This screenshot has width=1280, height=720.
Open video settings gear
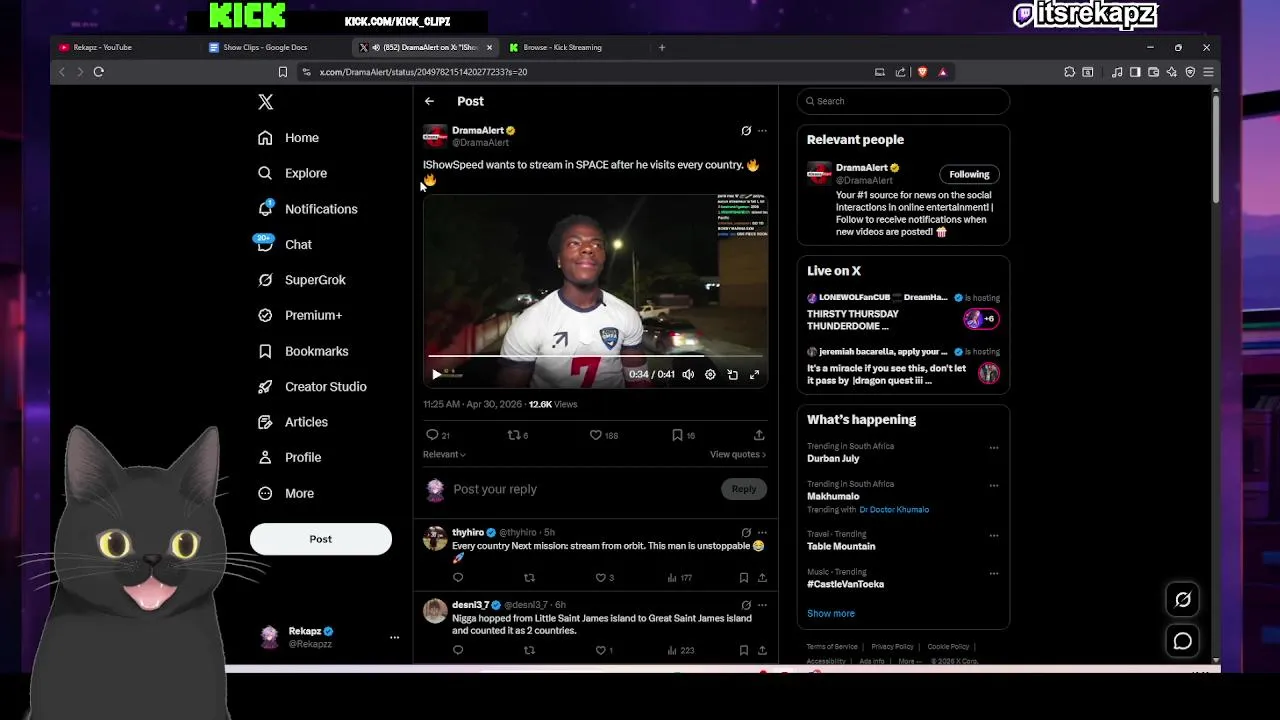coord(710,374)
